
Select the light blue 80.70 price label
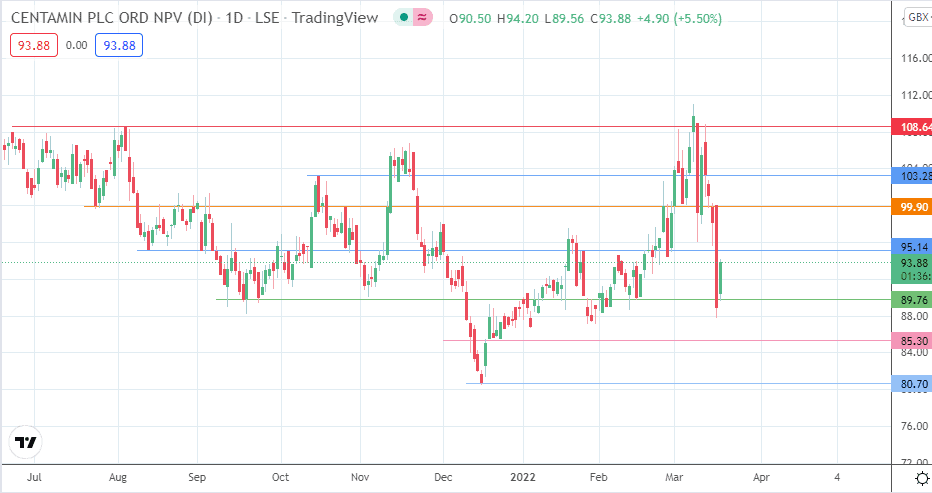pyautogui.click(x=912, y=384)
